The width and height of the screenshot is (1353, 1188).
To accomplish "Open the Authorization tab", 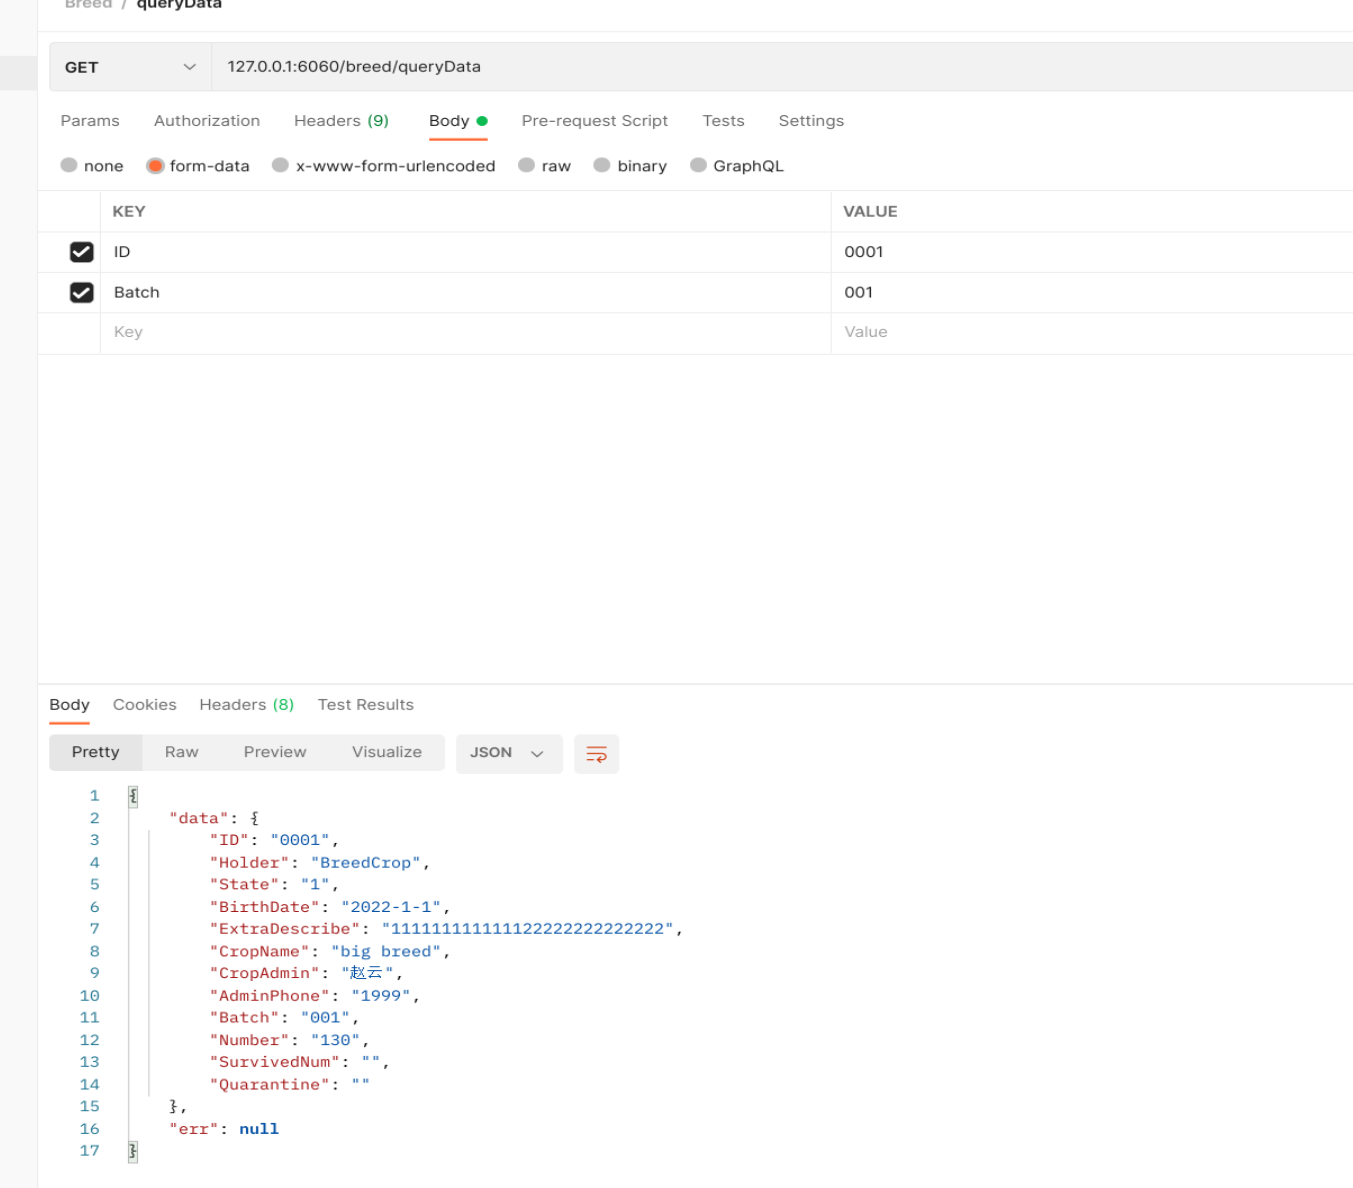I will tap(207, 121).
